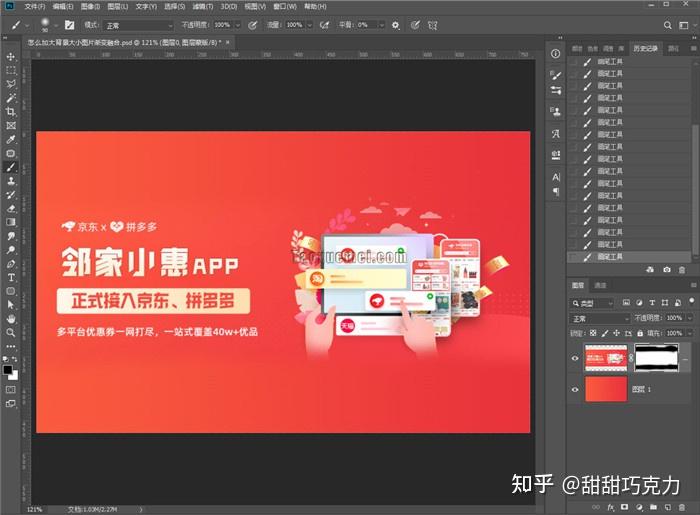700x515 pixels.
Task: Open the layer blend mode 正常 dropdown
Action: click(600, 319)
